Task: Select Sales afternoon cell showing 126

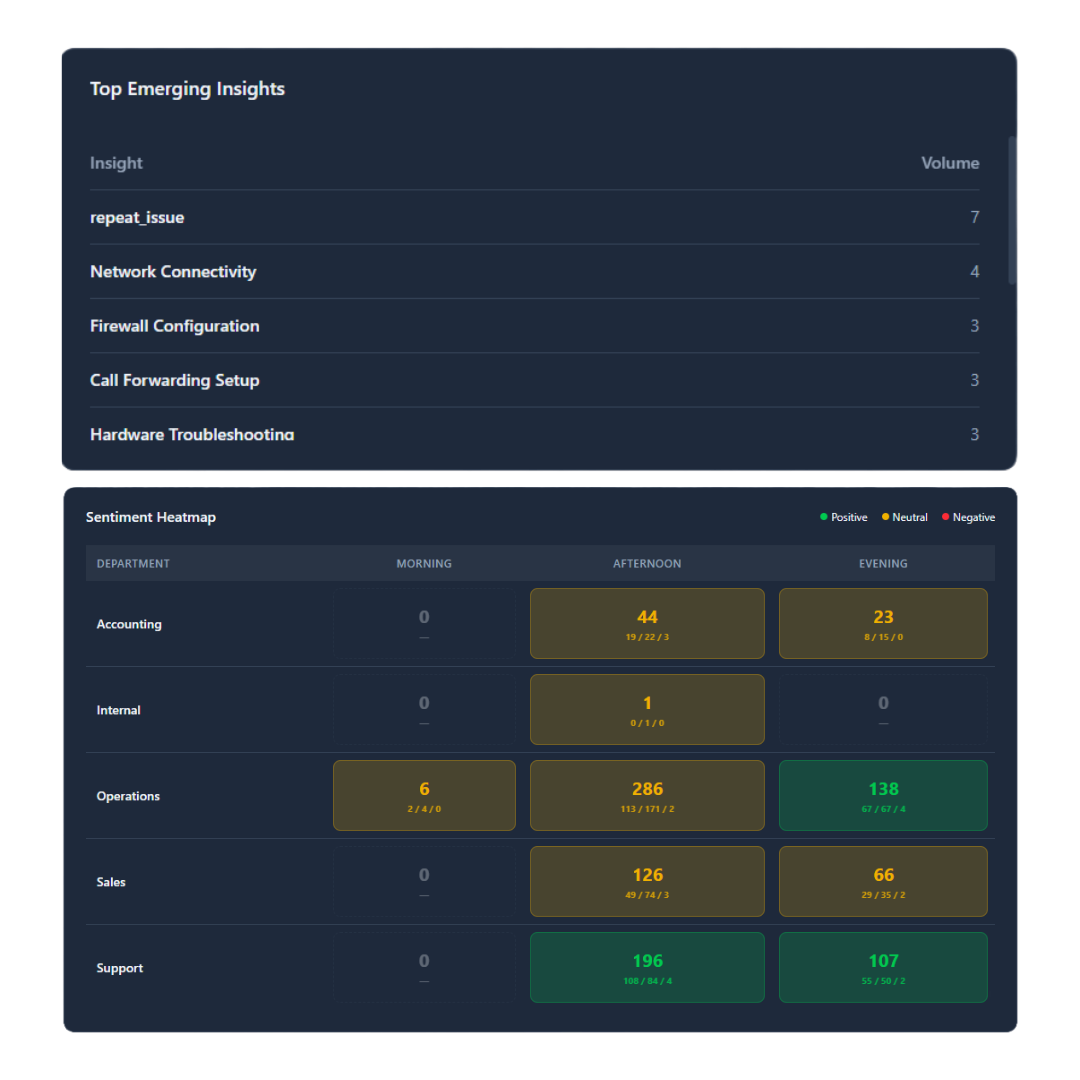Action: 647,882
